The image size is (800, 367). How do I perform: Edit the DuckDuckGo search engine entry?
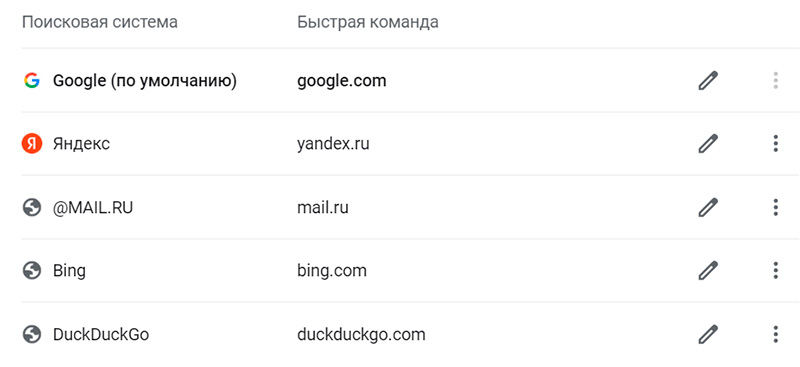click(708, 334)
